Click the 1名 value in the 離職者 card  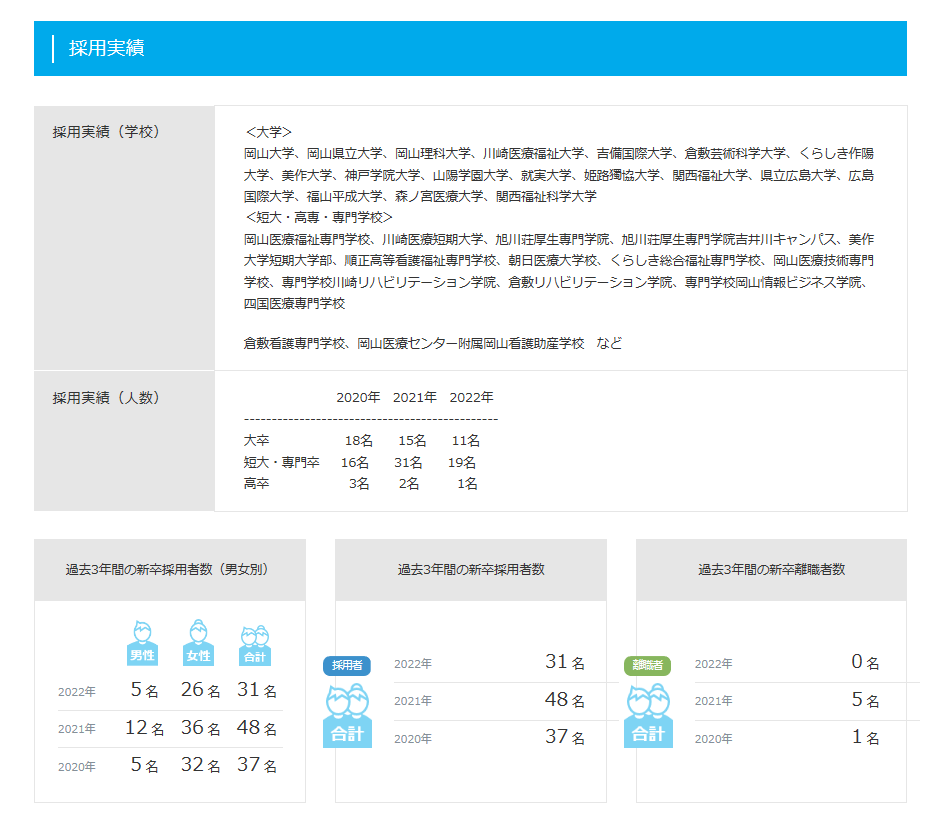865,737
